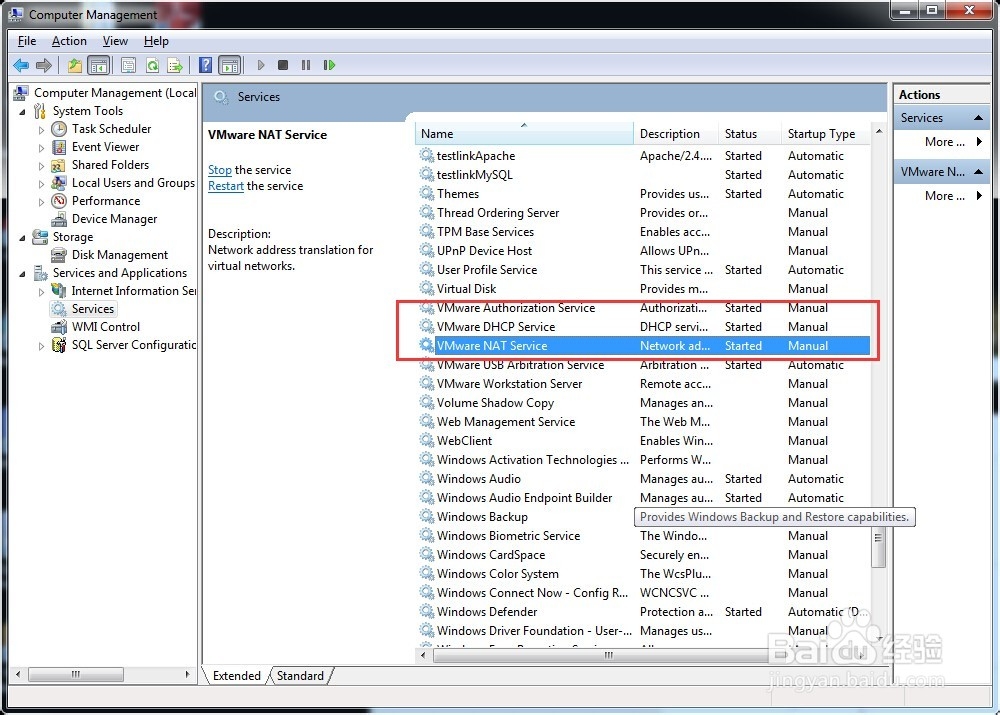This screenshot has height=715, width=1000.
Task: Collapse the Services section in Actions
Action: click(978, 118)
